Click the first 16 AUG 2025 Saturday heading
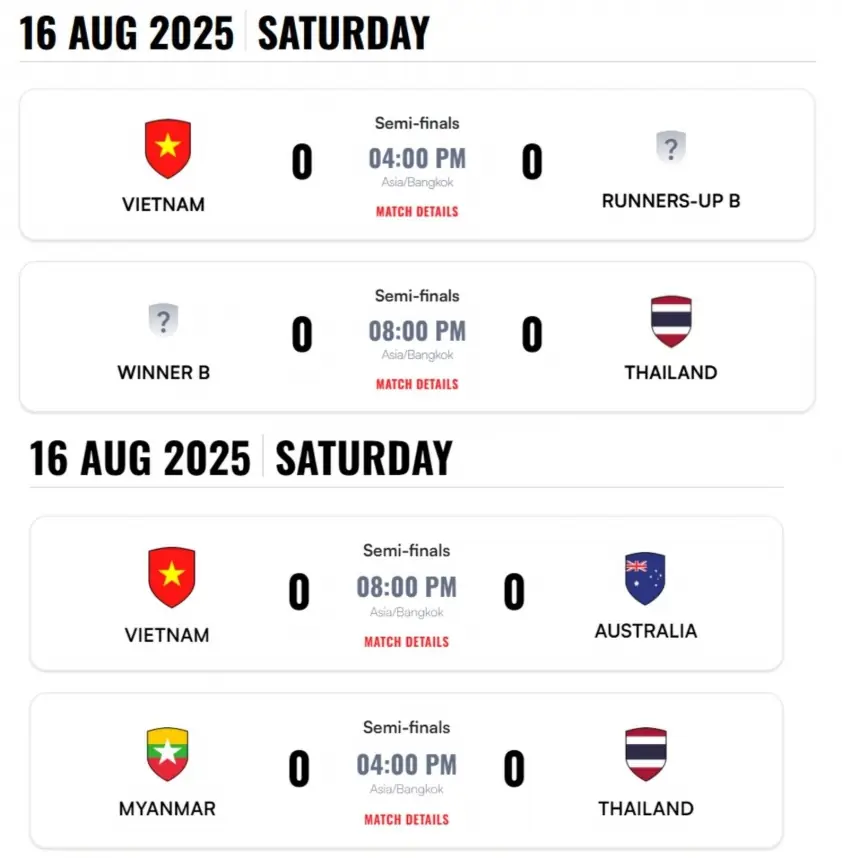Image resolution: width=842 pixels, height=858 pixels. [224, 33]
